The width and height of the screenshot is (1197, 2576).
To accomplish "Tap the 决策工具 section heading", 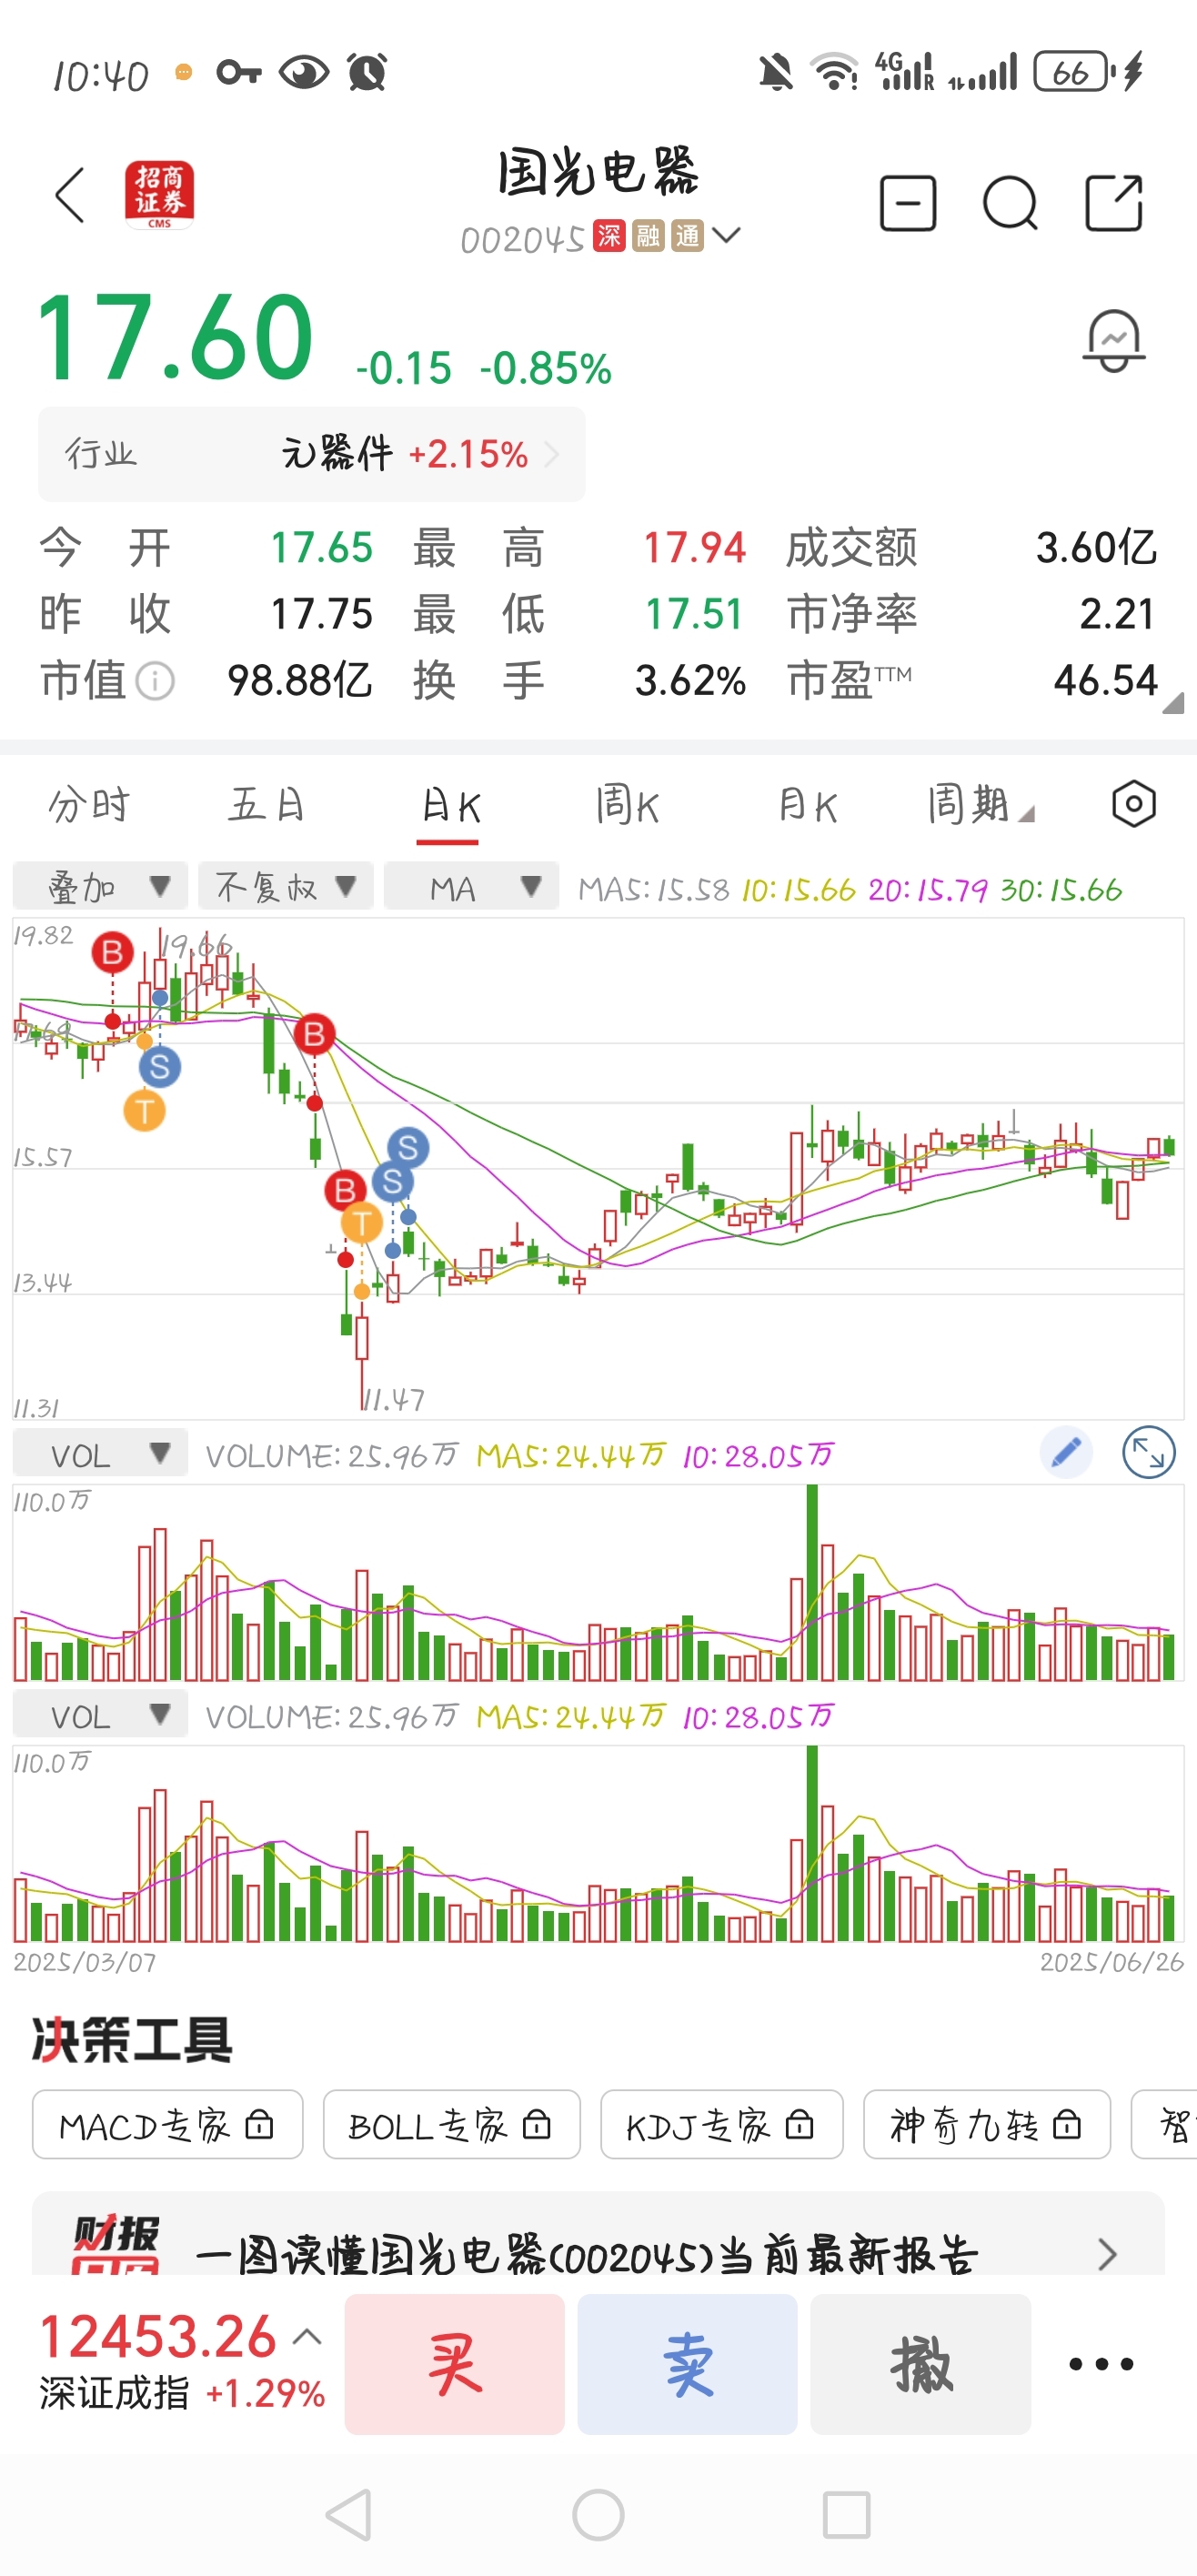I will pyautogui.click(x=131, y=2040).
